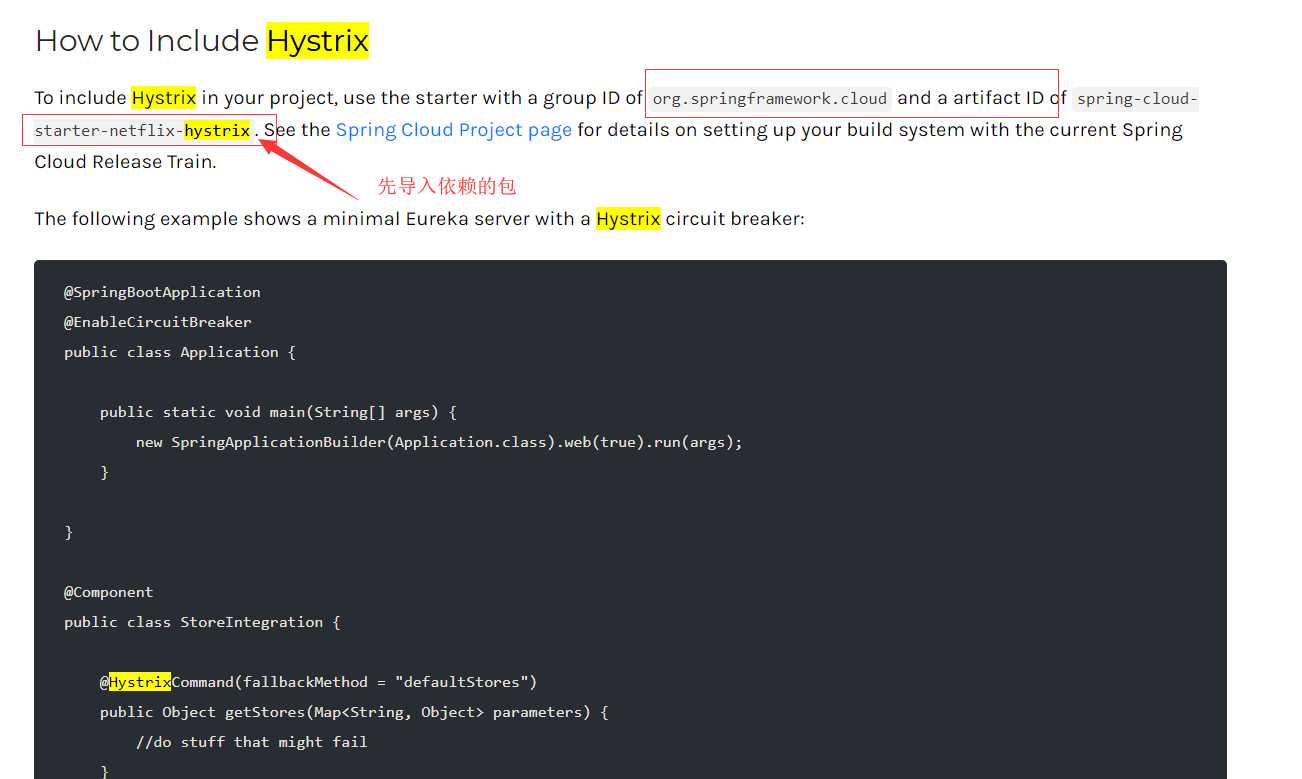This screenshot has width=1302, height=779.
Task: Click the @HystrixCommand fallbackMethod line
Action: (x=319, y=682)
